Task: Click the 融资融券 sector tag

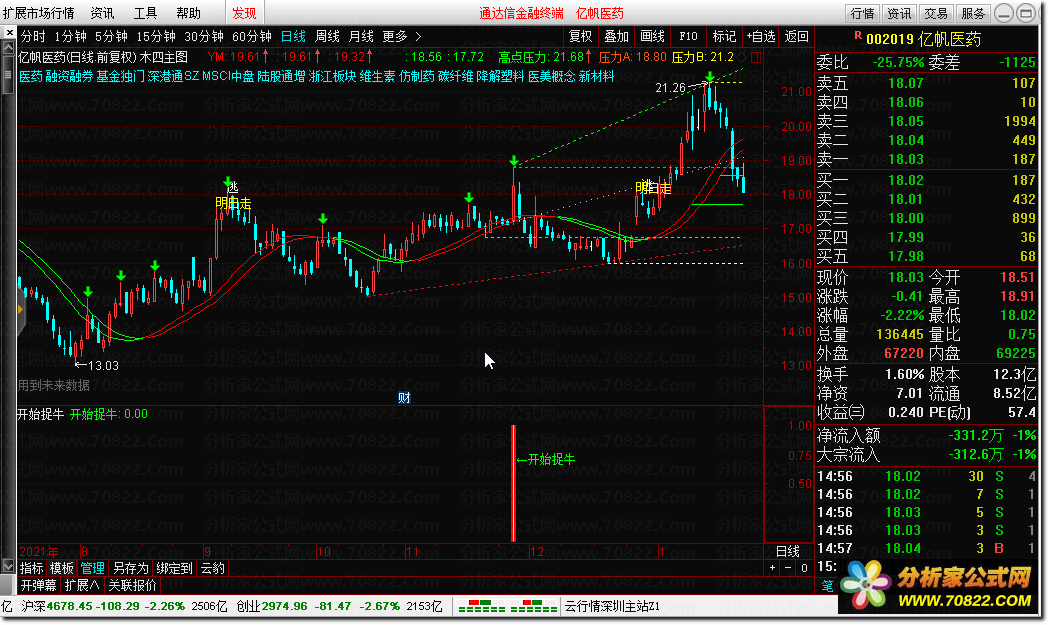Action: pos(70,76)
